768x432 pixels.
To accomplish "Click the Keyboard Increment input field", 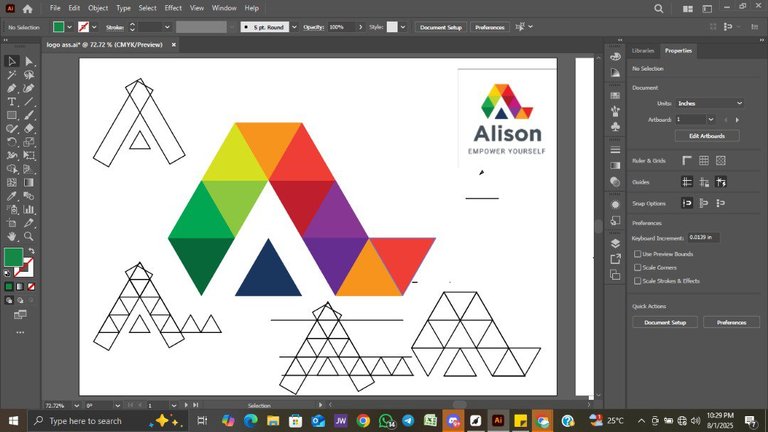I will pyautogui.click(x=703, y=237).
